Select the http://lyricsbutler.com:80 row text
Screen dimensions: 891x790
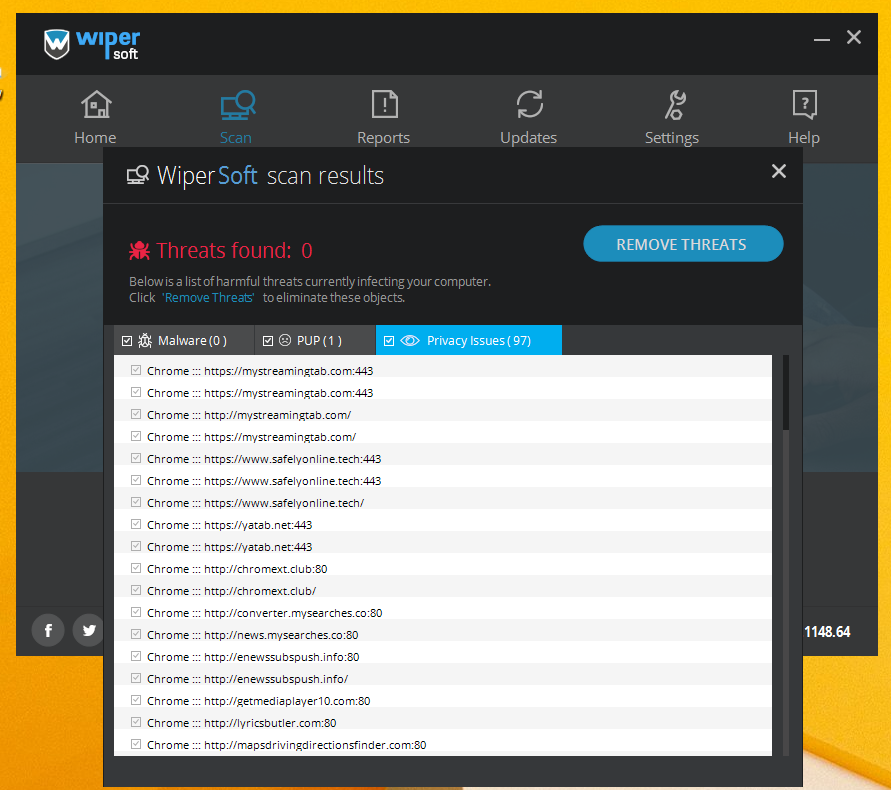(242, 723)
